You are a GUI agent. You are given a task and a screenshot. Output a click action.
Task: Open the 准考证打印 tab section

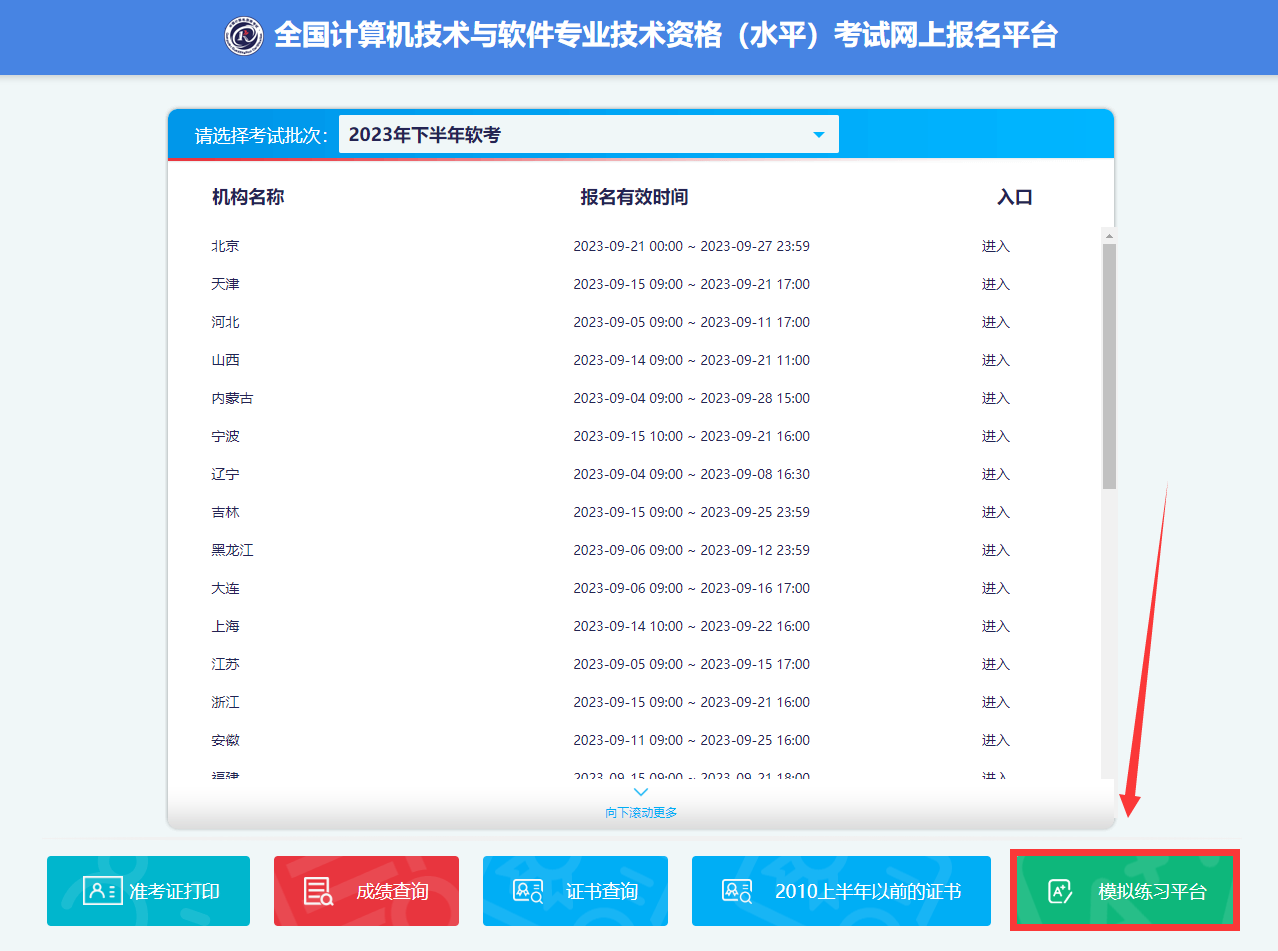coord(148,890)
